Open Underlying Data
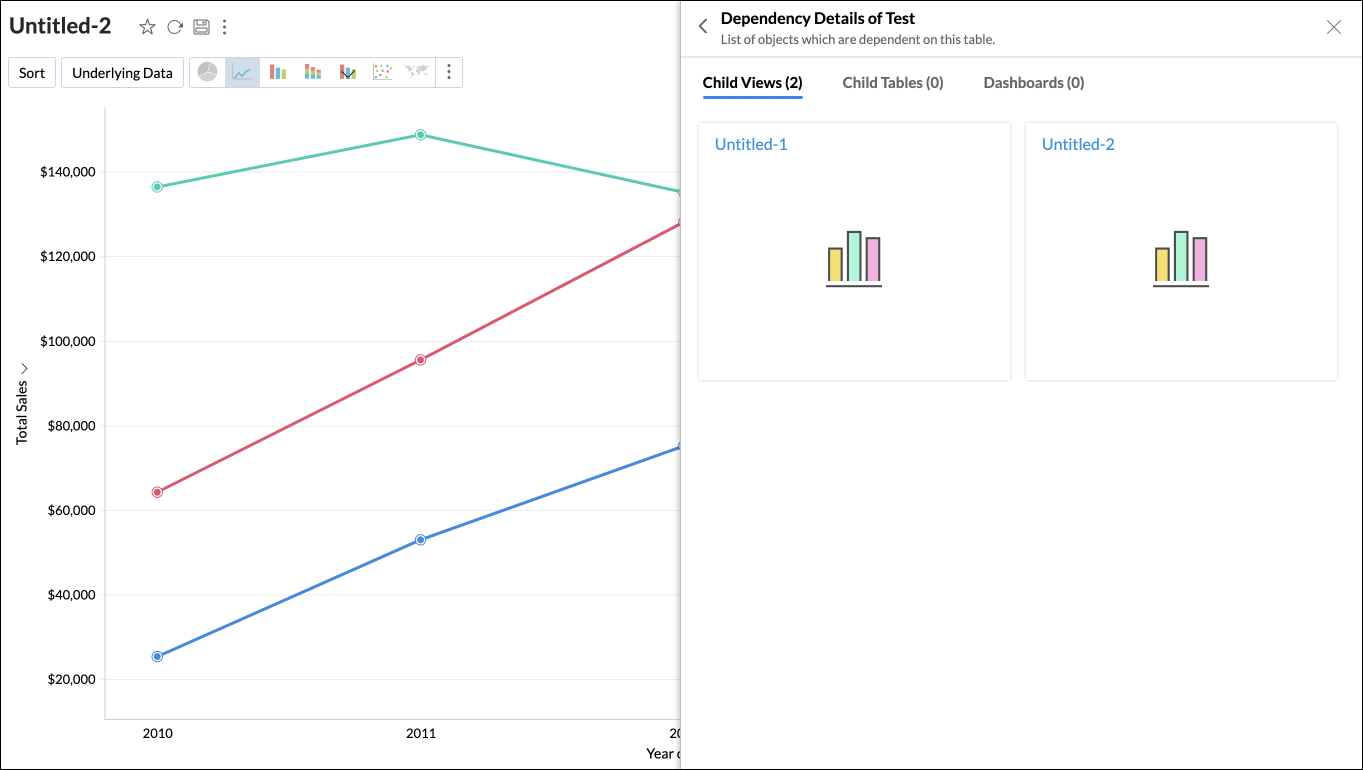The width and height of the screenshot is (1363, 770). (x=122, y=73)
